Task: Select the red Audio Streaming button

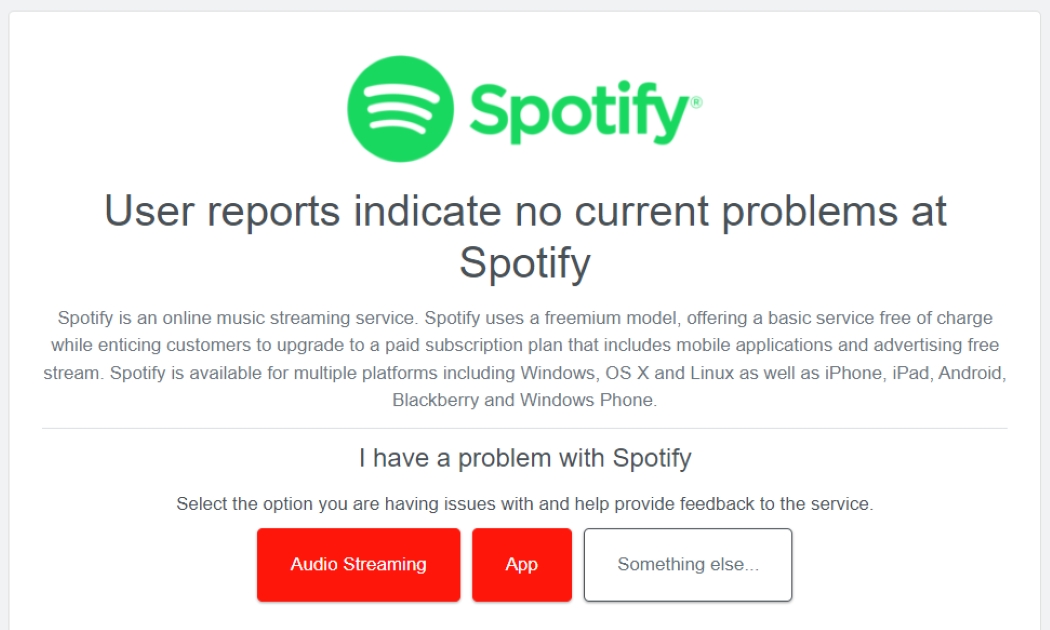Action: coord(358,564)
